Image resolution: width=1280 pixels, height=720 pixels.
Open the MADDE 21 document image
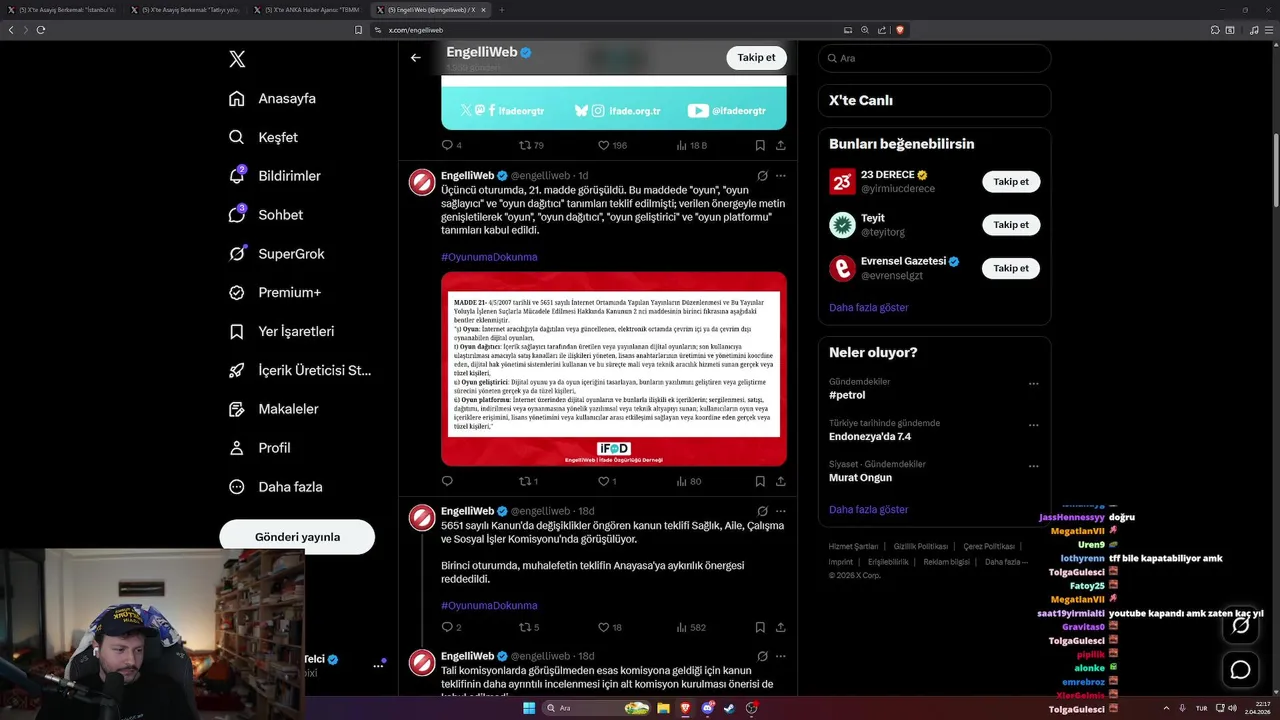614,368
